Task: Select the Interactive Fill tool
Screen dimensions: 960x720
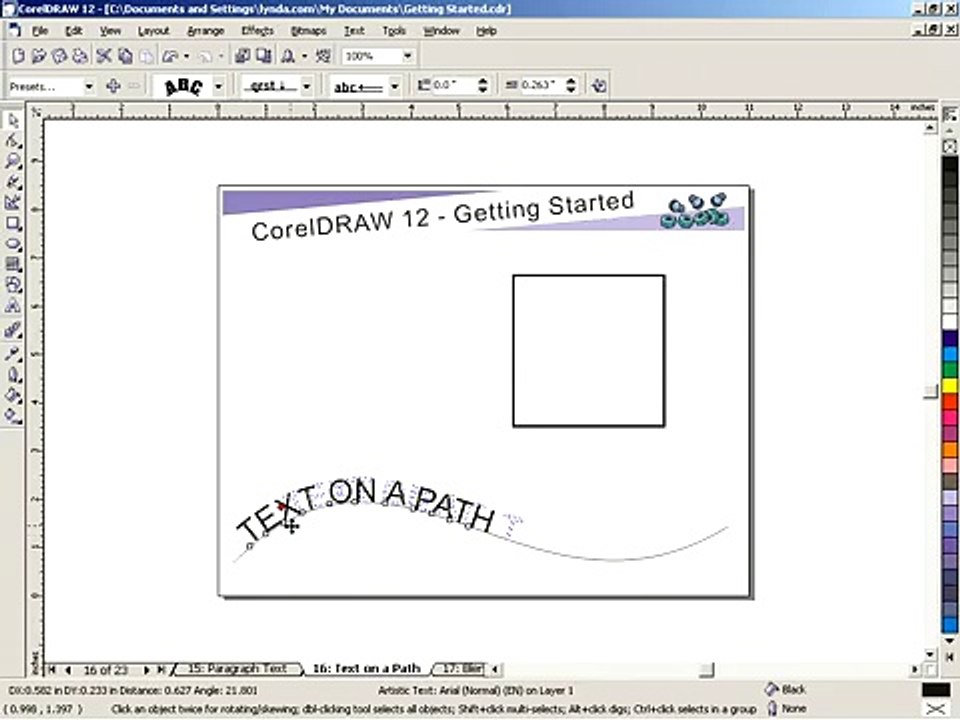Action: pyautogui.click(x=13, y=416)
